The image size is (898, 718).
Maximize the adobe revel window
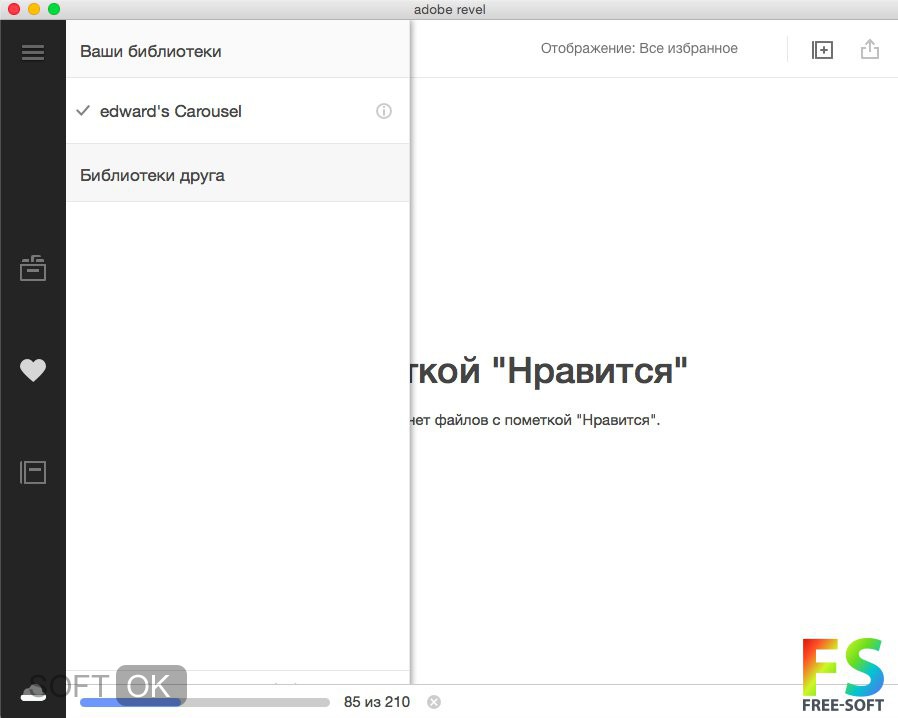54,9
